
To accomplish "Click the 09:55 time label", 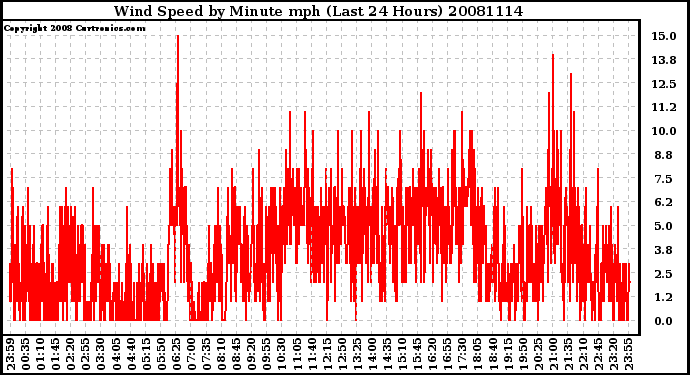I will 266,354.
